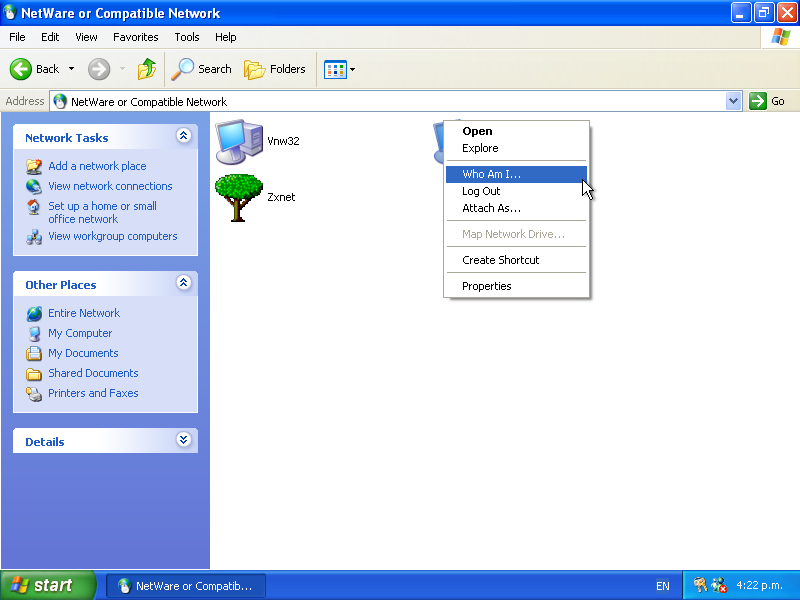Click the Entire Network globe icon

(x=34, y=313)
